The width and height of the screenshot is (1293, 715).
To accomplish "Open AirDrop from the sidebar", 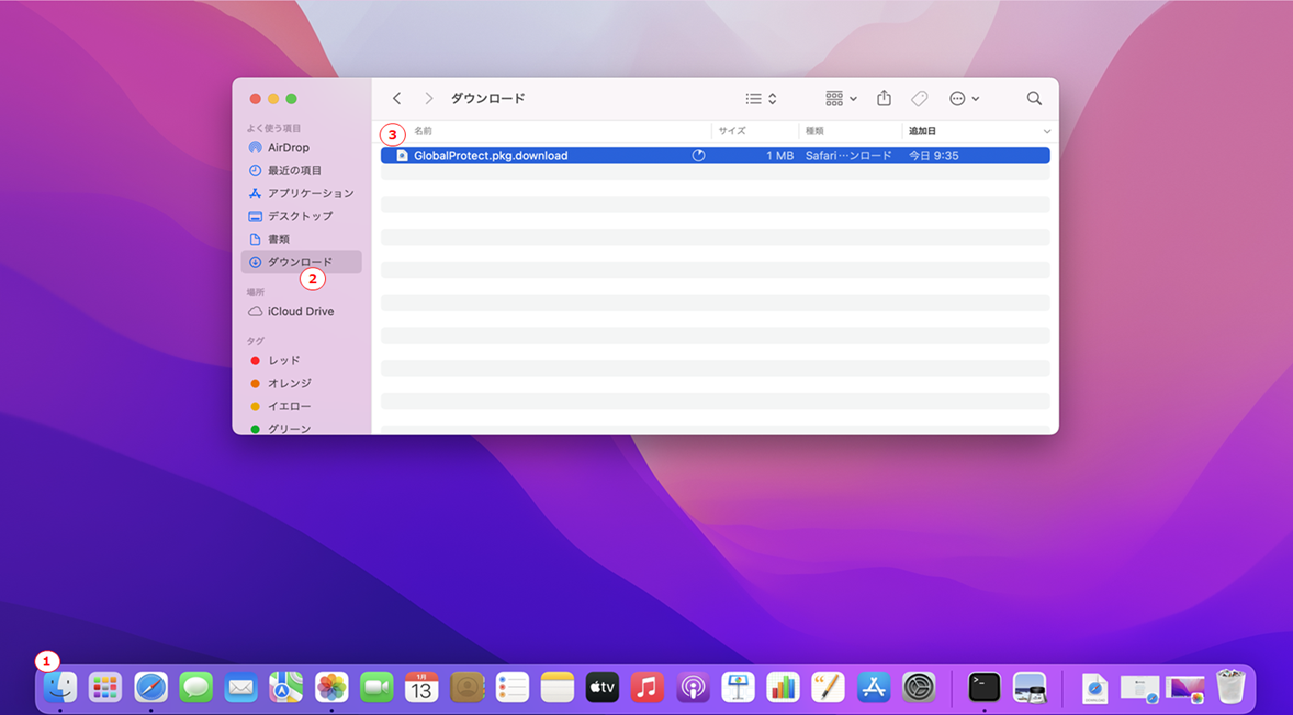I will pos(288,147).
